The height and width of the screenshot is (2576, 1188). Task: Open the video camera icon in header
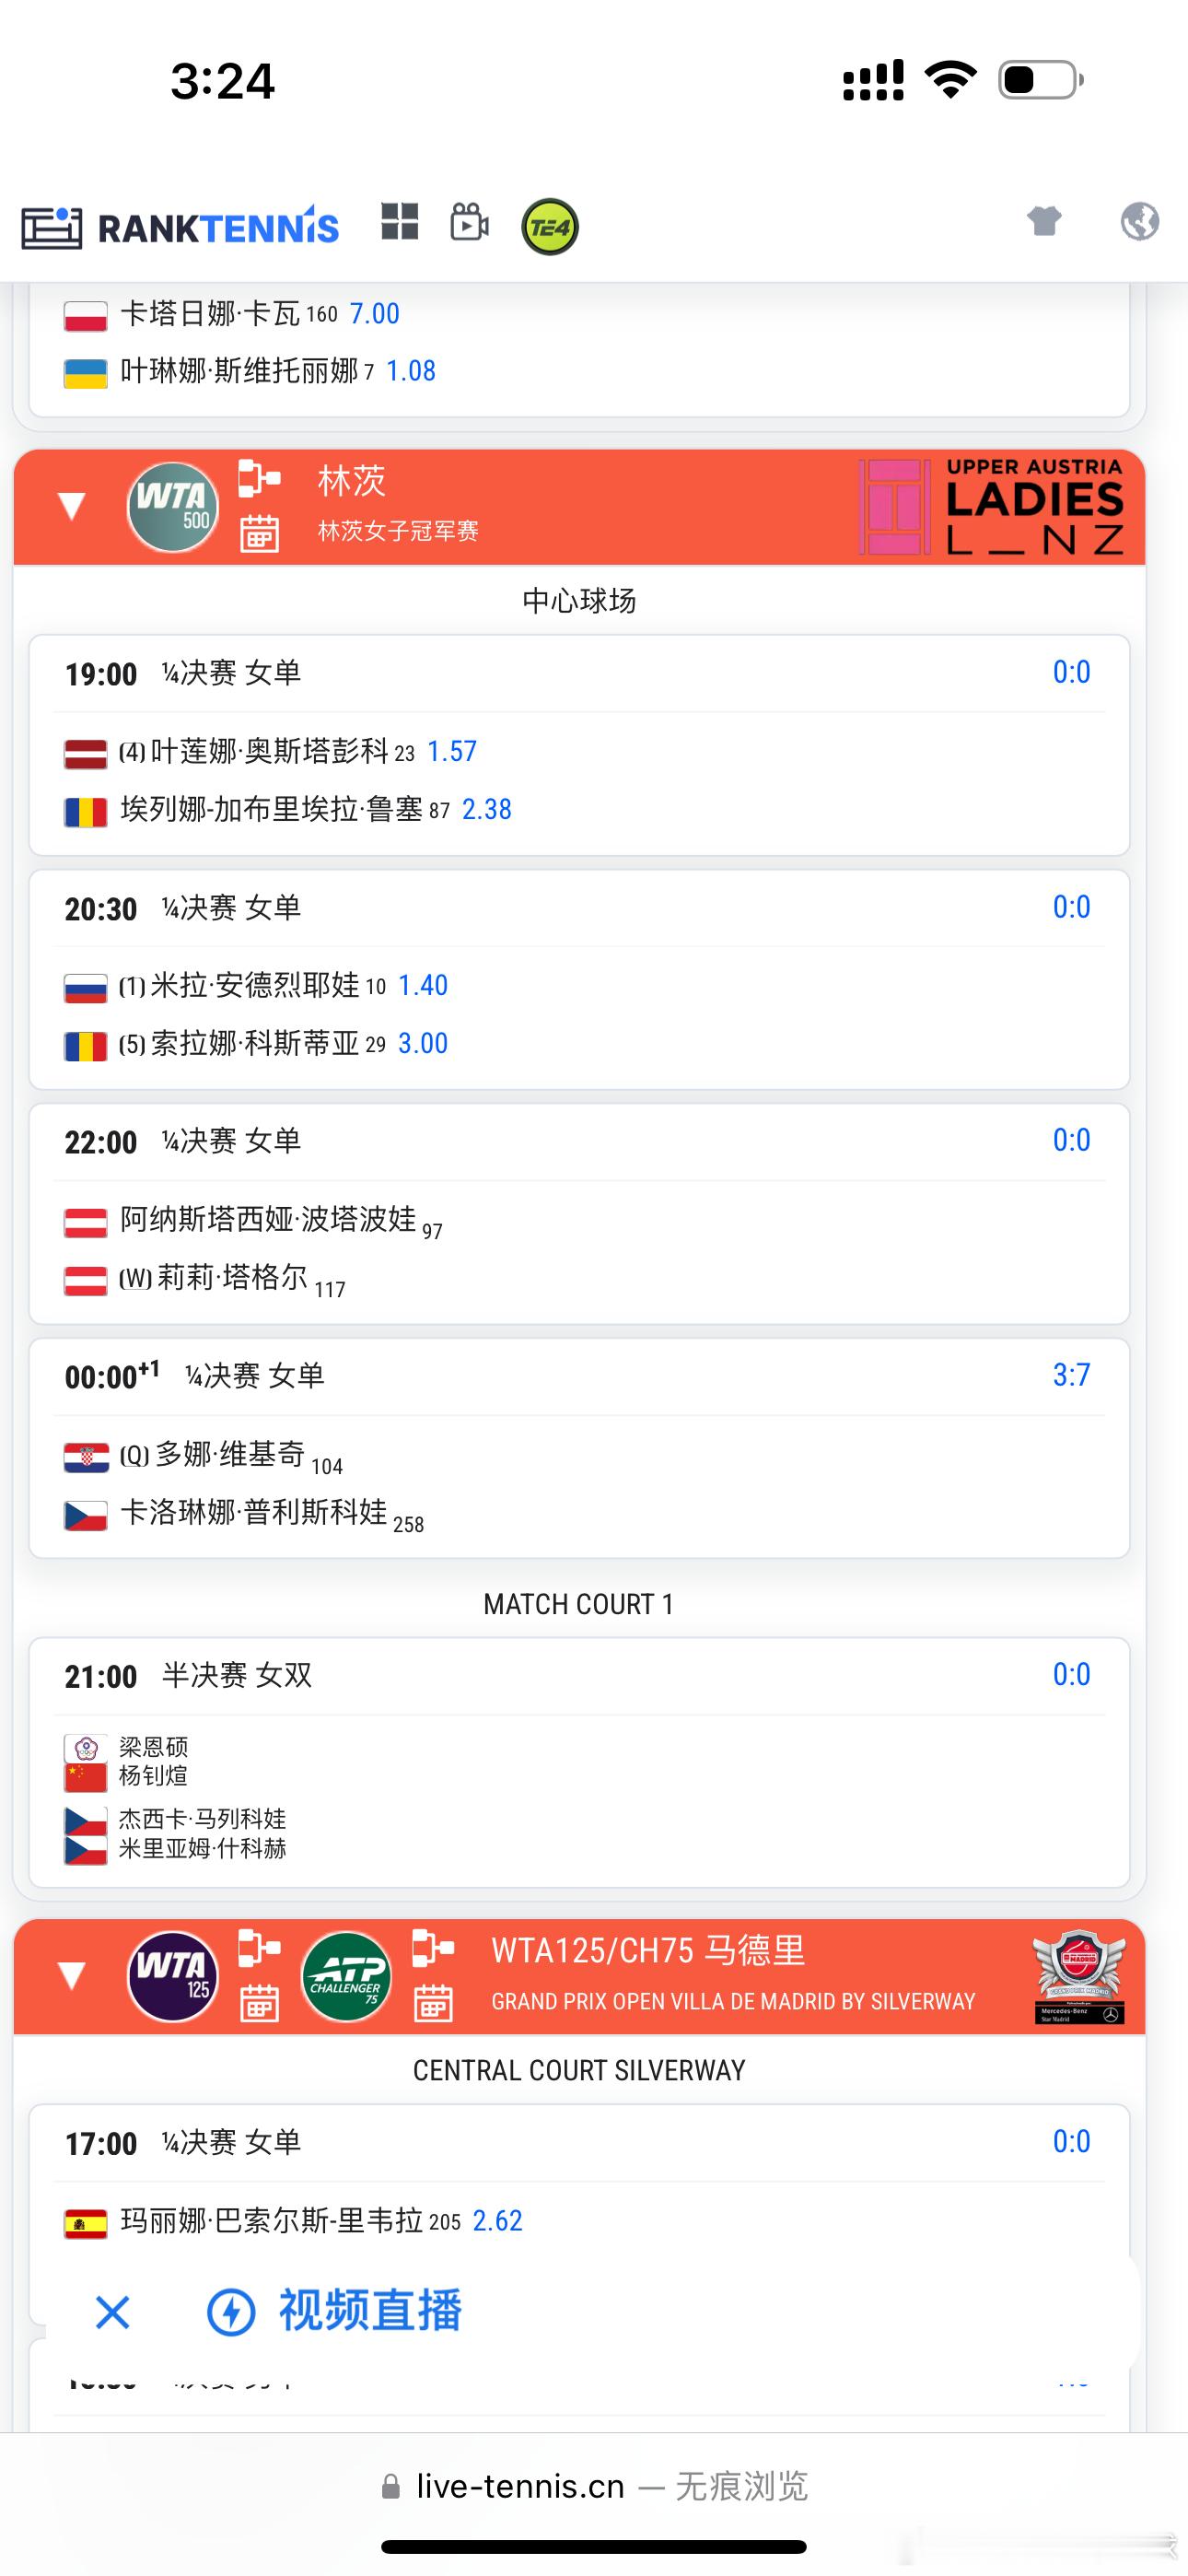469,222
